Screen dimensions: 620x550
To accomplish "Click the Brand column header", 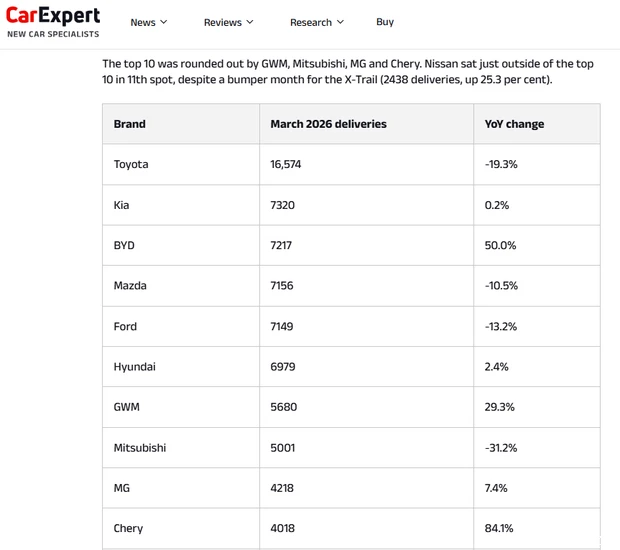I will coord(130,124).
